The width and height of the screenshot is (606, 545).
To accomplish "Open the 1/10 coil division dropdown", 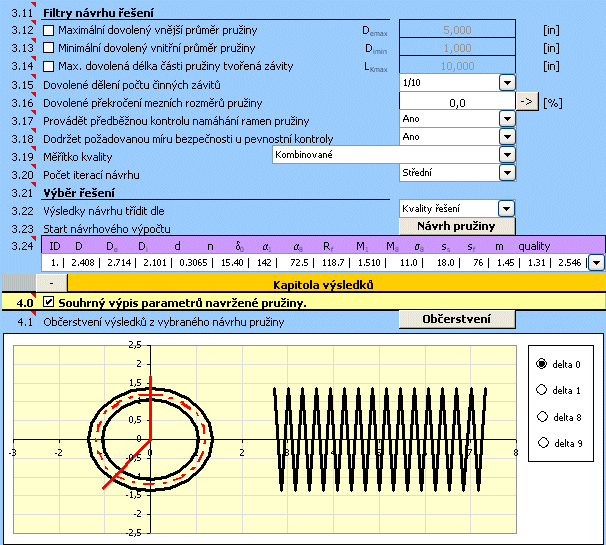I will pos(506,84).
